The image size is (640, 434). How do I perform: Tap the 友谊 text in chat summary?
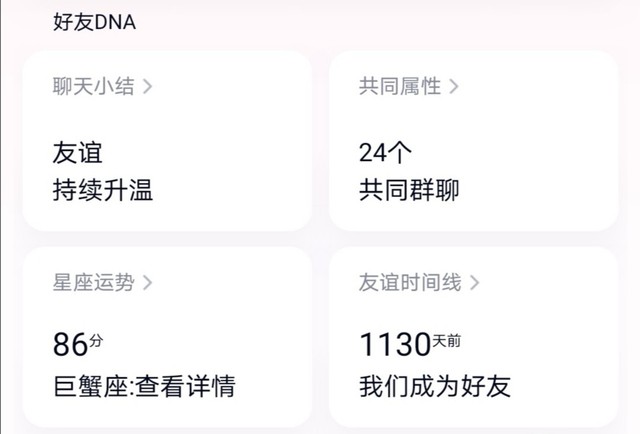point(77,153)
